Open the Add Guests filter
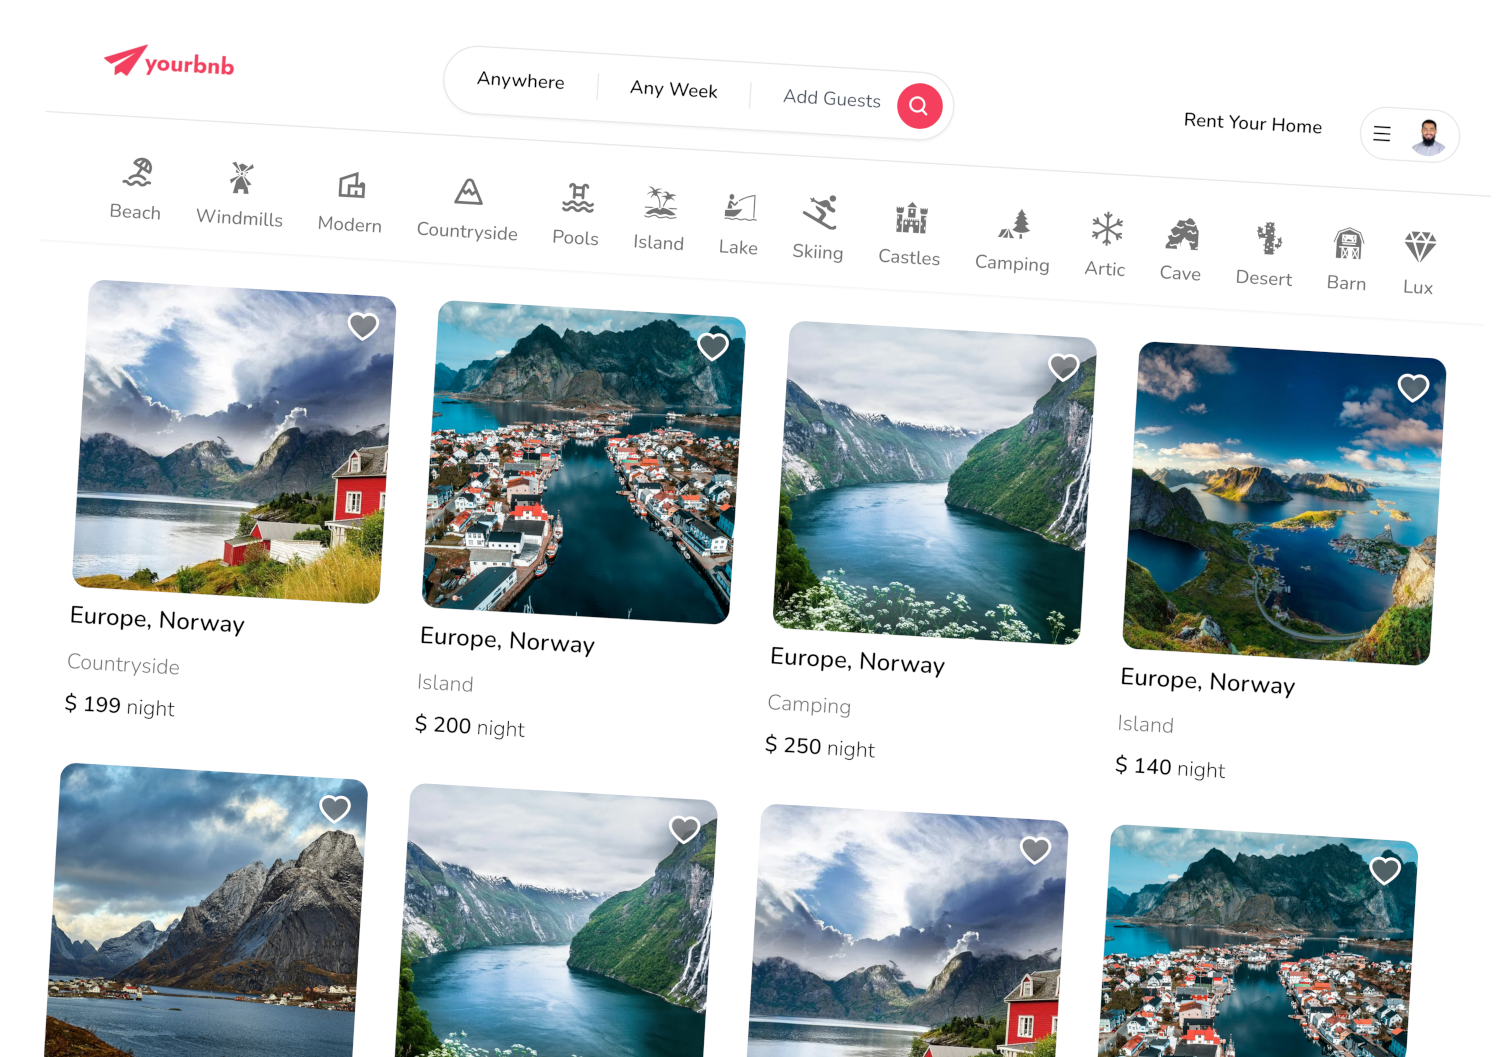The width and height of the screenshot is (1500, 1057). tap(832, 99)
